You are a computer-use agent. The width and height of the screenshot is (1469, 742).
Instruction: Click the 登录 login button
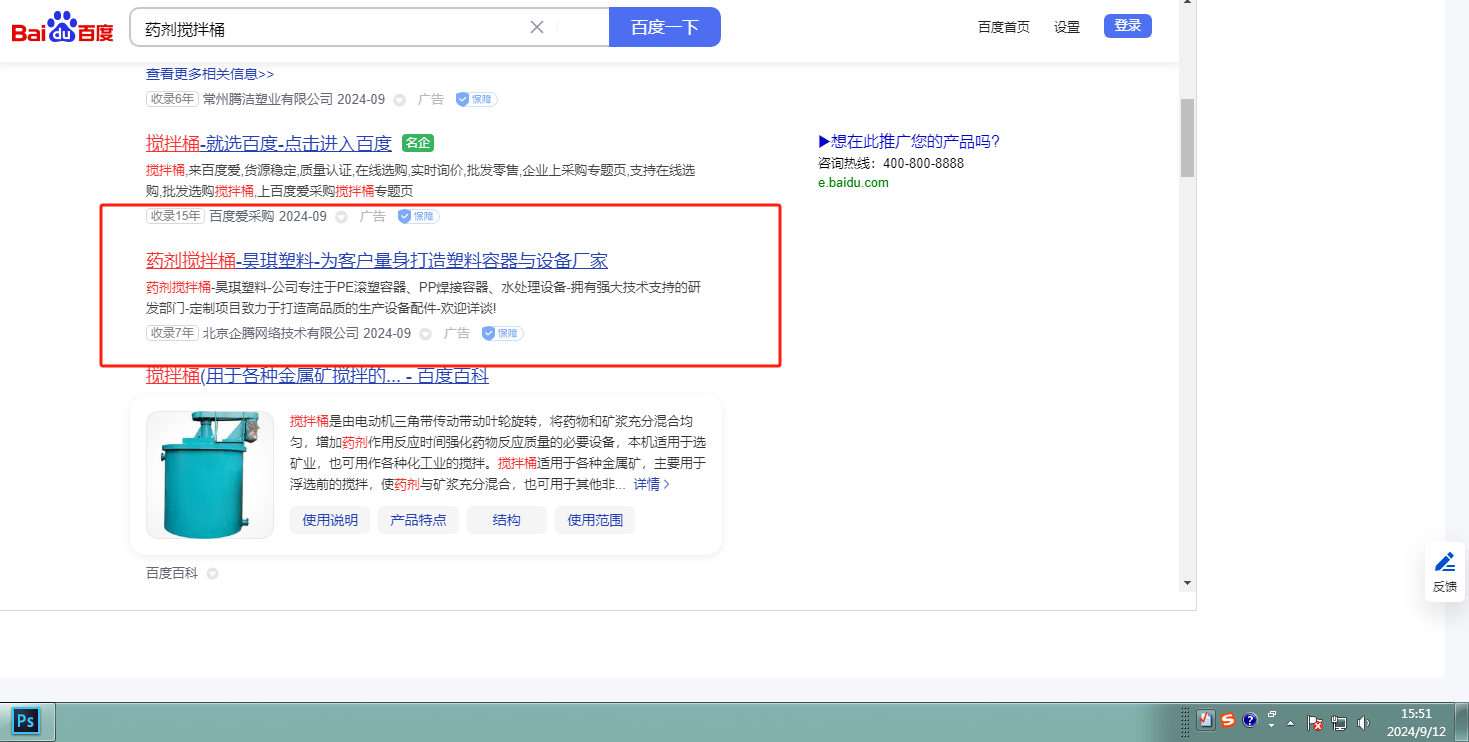pyautogui.click(x=1127, y=26)
